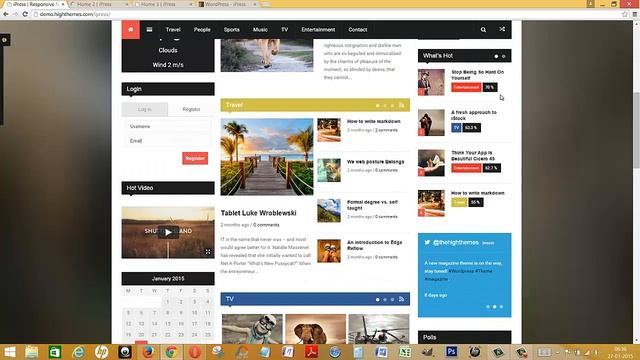Select first pagination dot in TV header
Screen dimensions: 640x360
pos(378,300)
